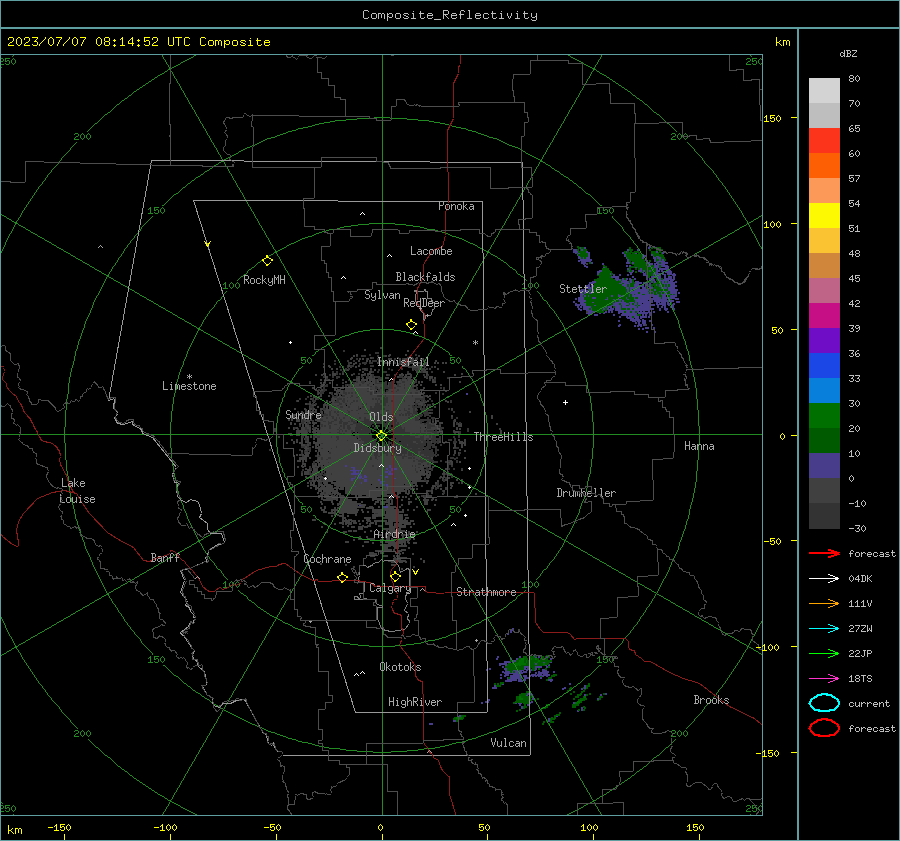The height and width of the screenshot is (841, 900).
Task: Click the Hanna label
Action: 699,446
